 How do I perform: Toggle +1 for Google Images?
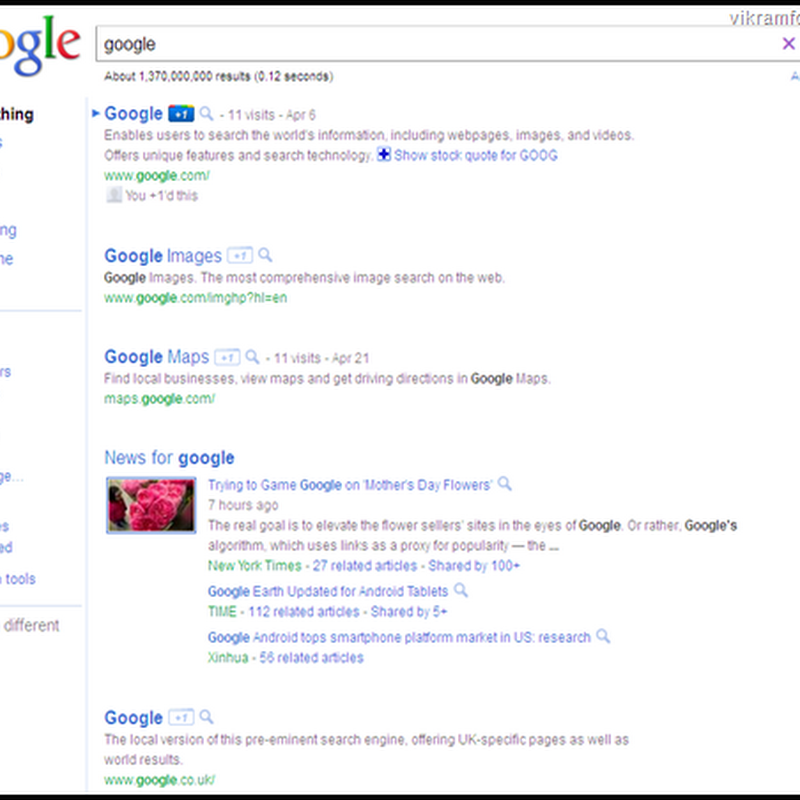pos(240,255)
